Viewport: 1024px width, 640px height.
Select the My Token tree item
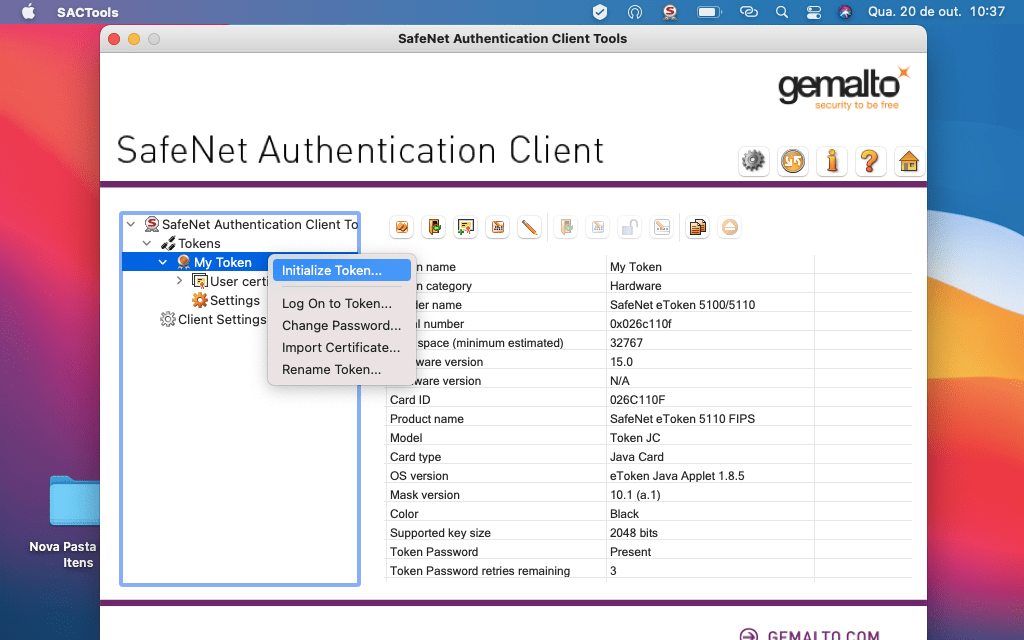(x=222, y=263)
